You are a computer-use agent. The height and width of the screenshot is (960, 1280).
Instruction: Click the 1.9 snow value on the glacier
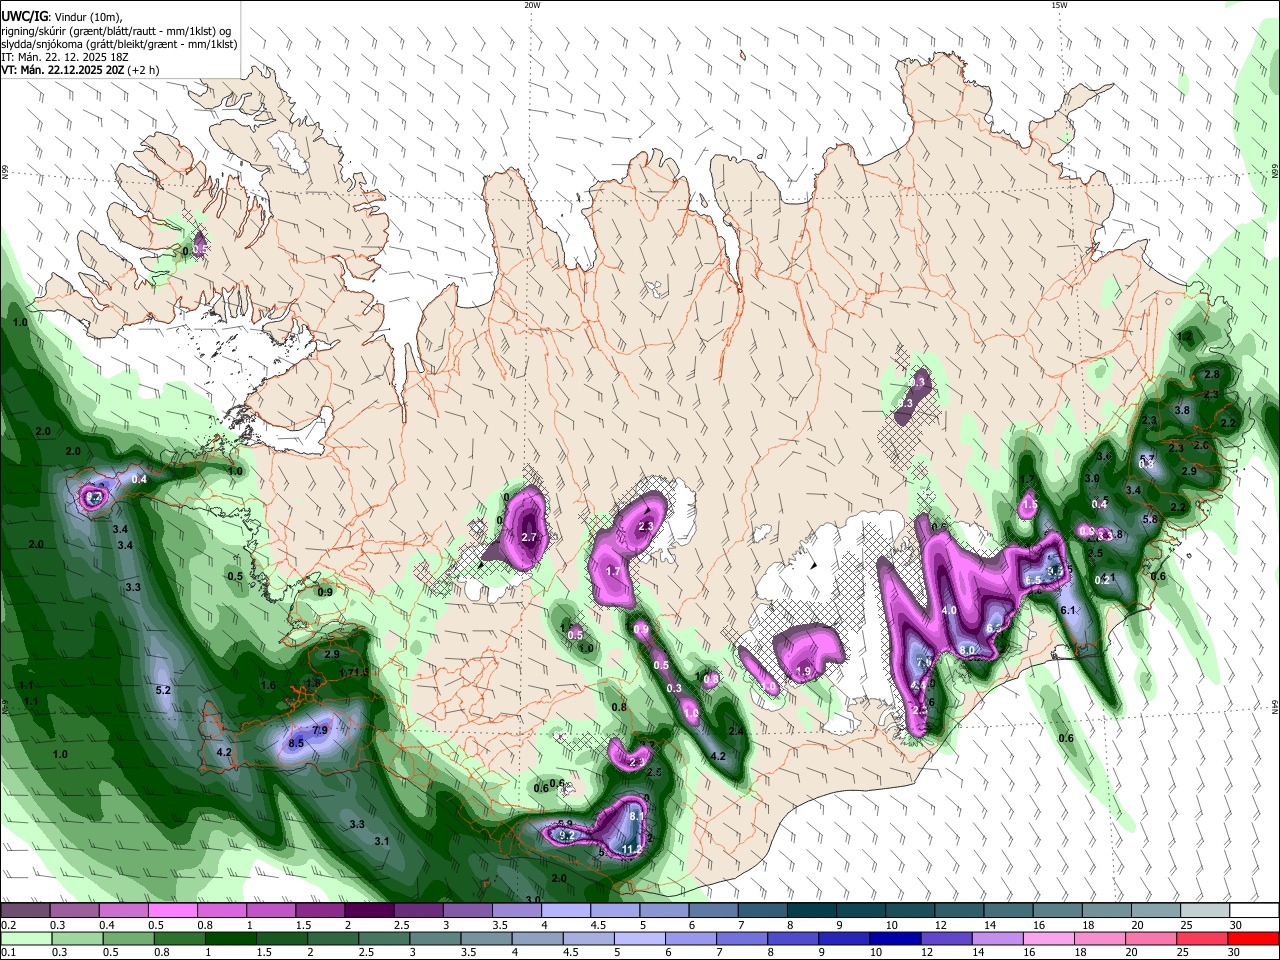803,672
